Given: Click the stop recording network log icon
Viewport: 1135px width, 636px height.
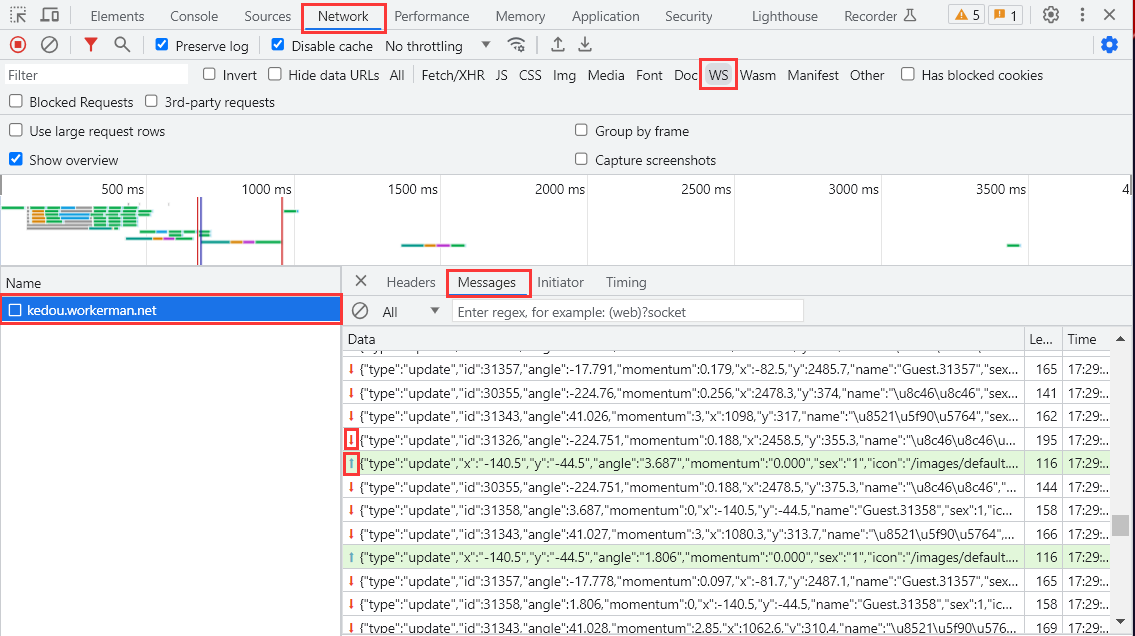Looking at the screenshot, I should (x=18, y=45).
